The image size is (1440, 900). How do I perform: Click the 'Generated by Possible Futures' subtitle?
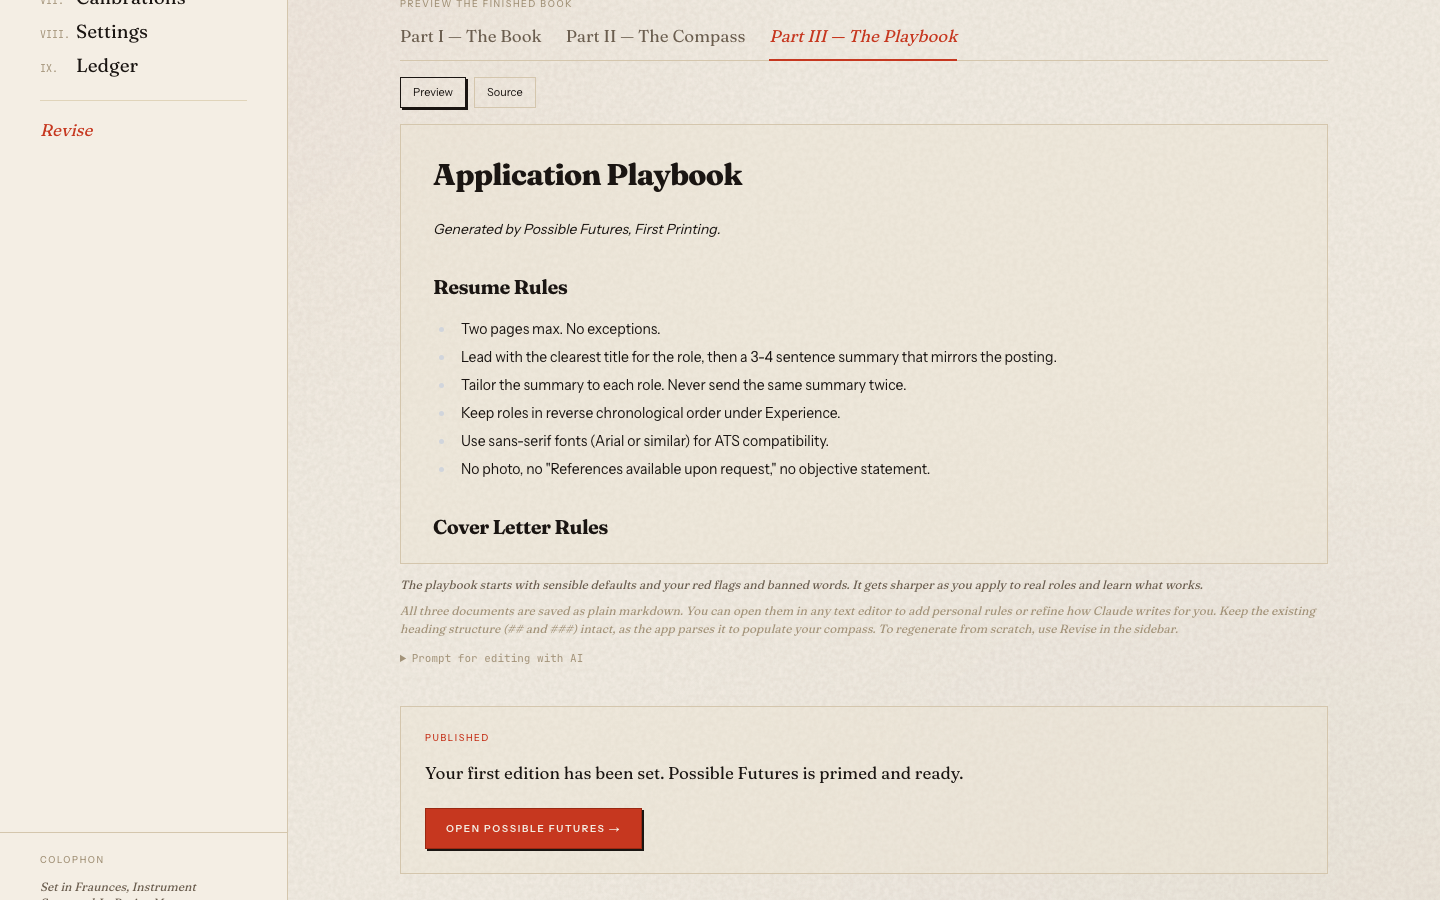[x=576, y=229]
